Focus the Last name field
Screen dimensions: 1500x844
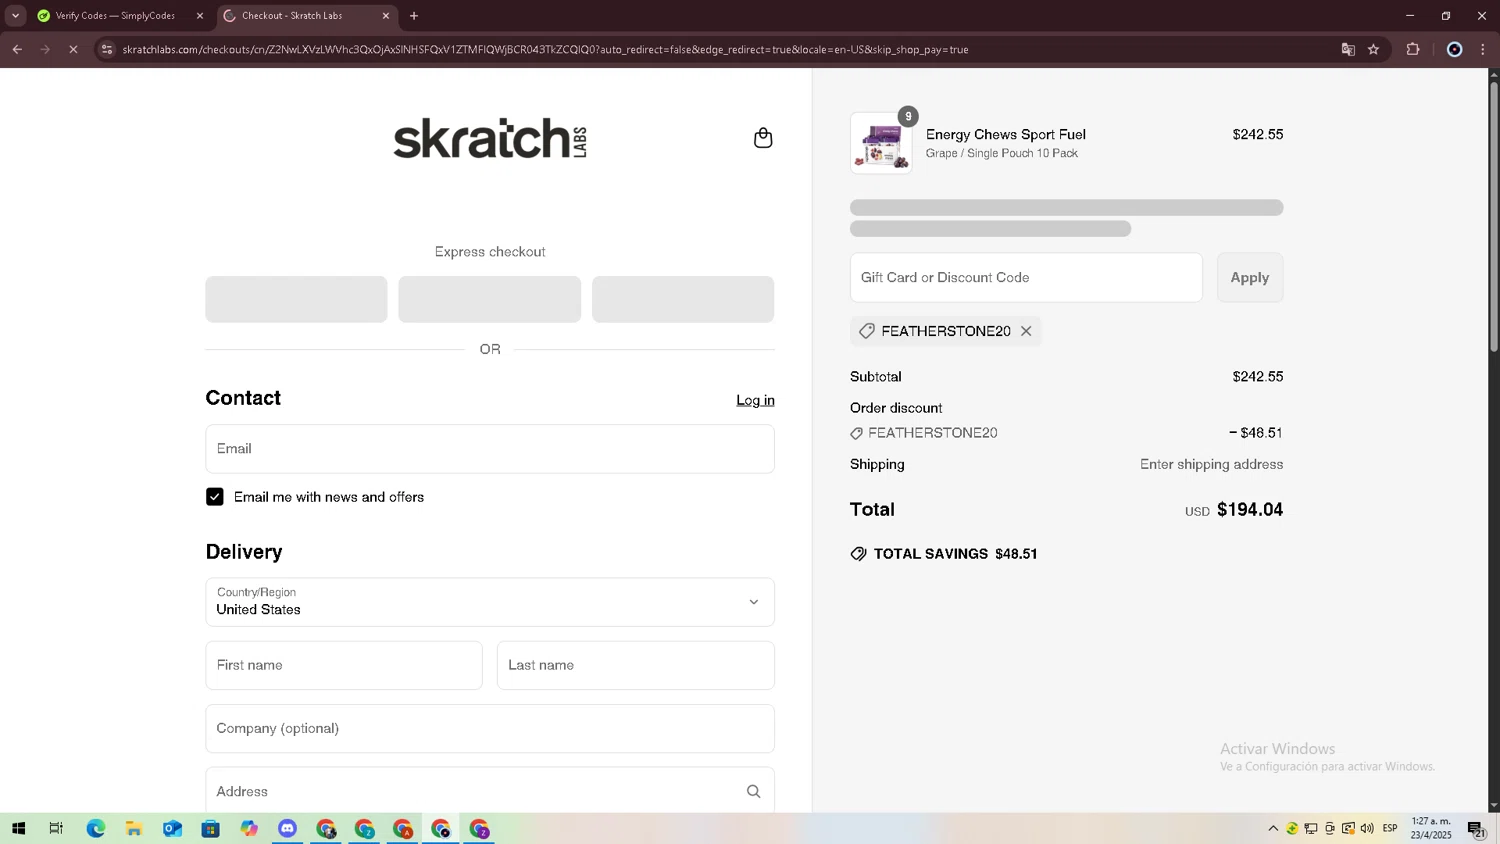point(636,665)
